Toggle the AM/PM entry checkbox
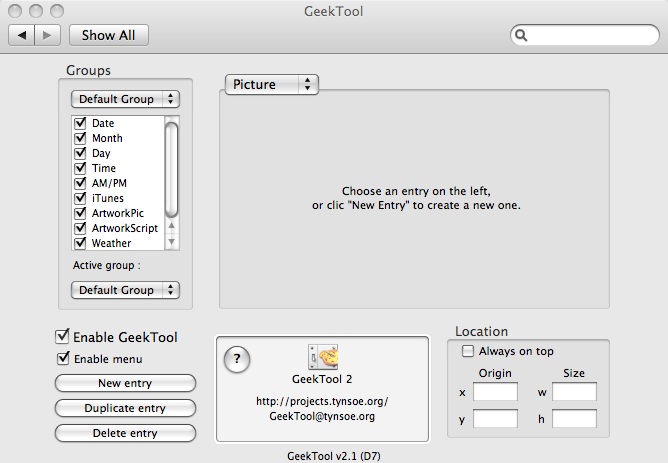 (80, 183)
